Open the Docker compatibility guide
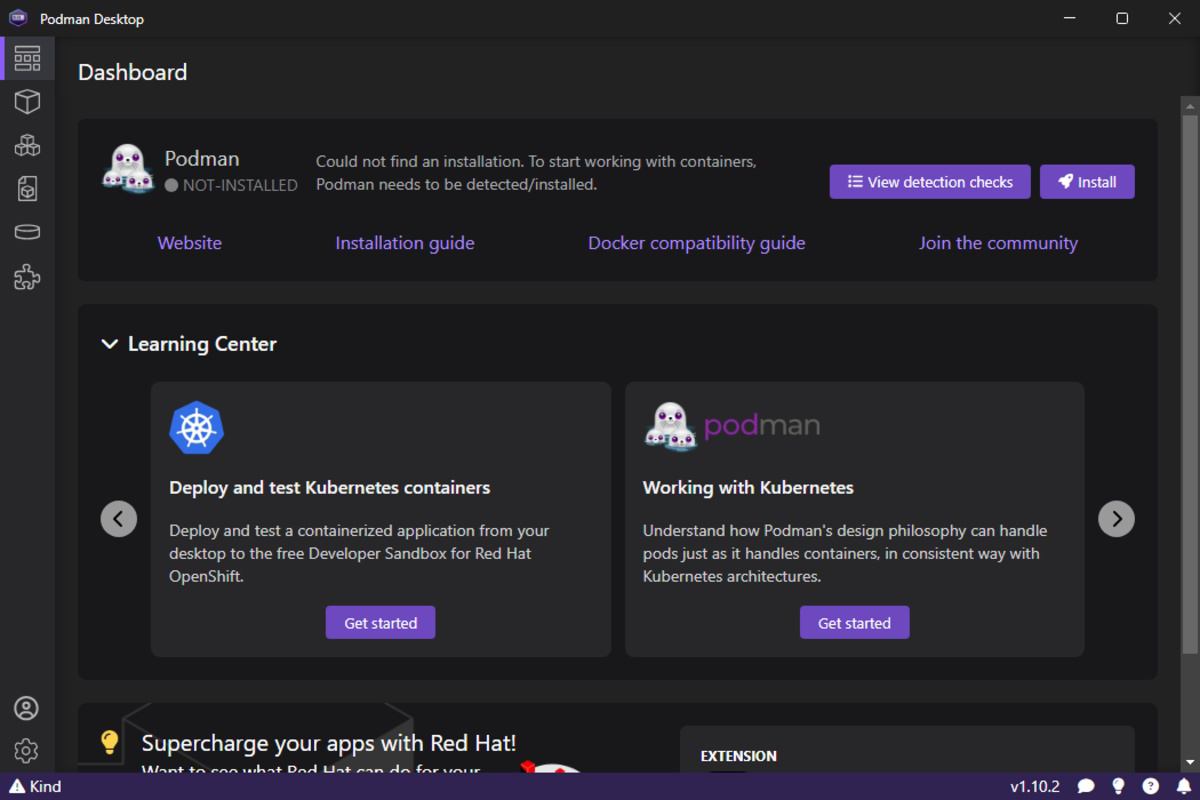The width and height of the screenshot is (1200, 800). (696, 242)
